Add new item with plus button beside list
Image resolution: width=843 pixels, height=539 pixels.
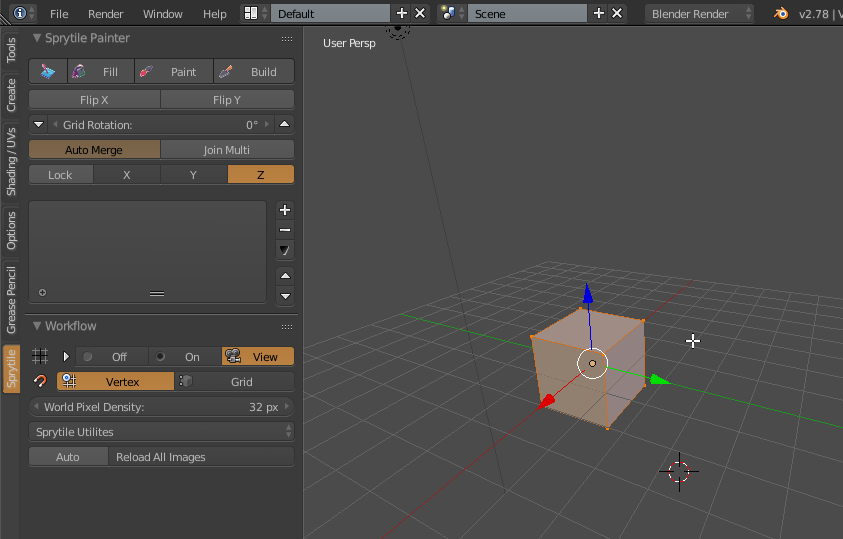pyautogui.click(x=285, y=210)
